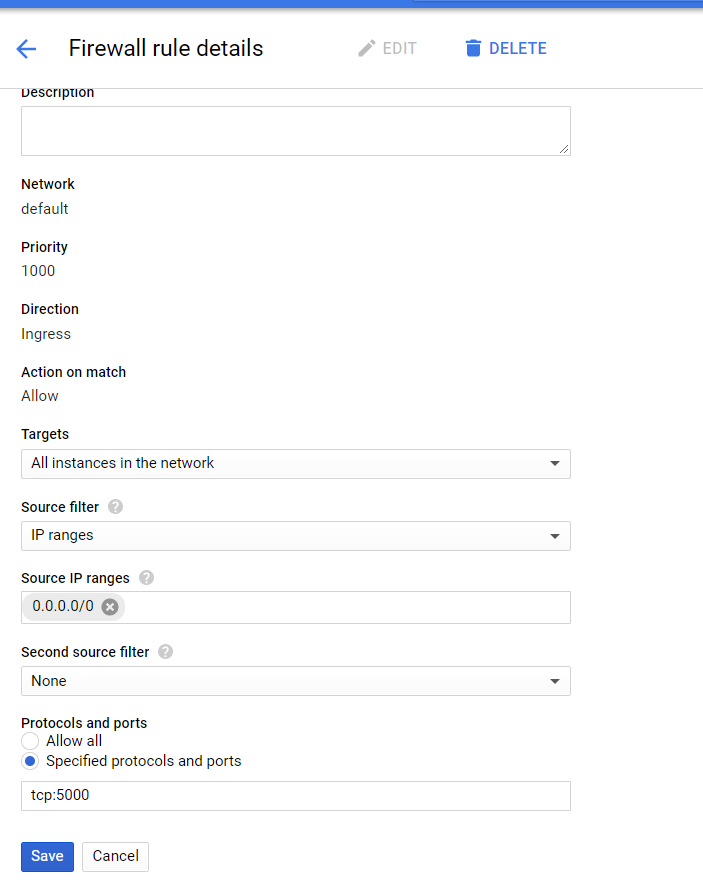Remove the 0.0.0.0/0 IP range chip
The image size is (703, 881).
tap(110, 607)
